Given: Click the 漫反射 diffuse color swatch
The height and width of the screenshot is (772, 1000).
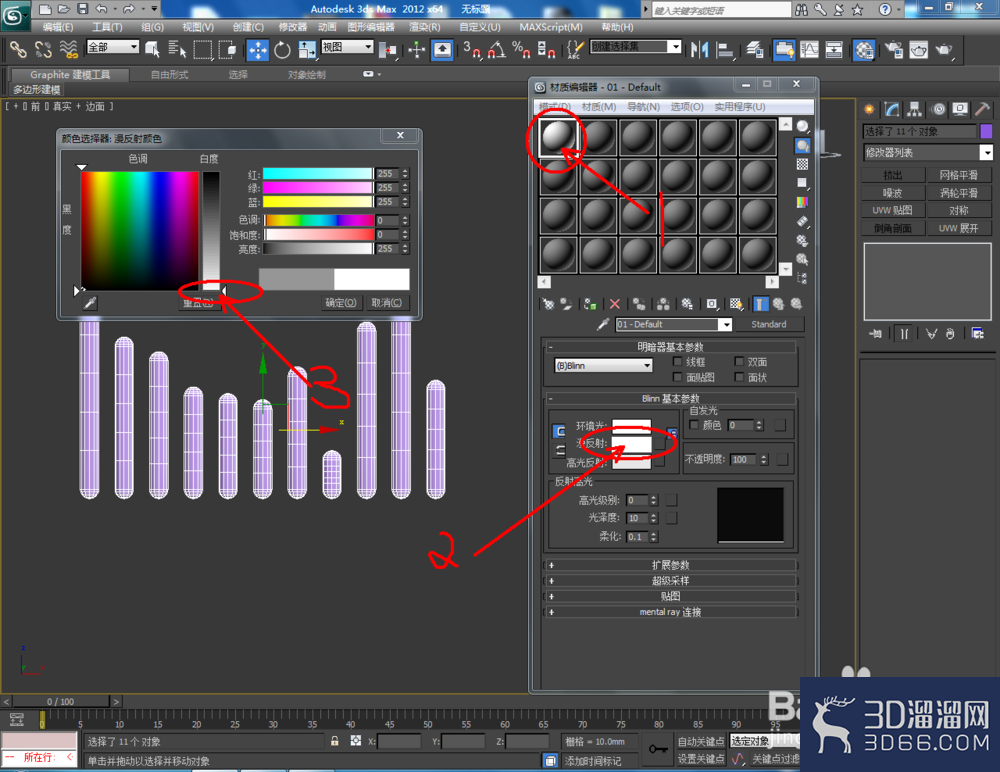Looking at the screenshot, I should pos(631,443).
